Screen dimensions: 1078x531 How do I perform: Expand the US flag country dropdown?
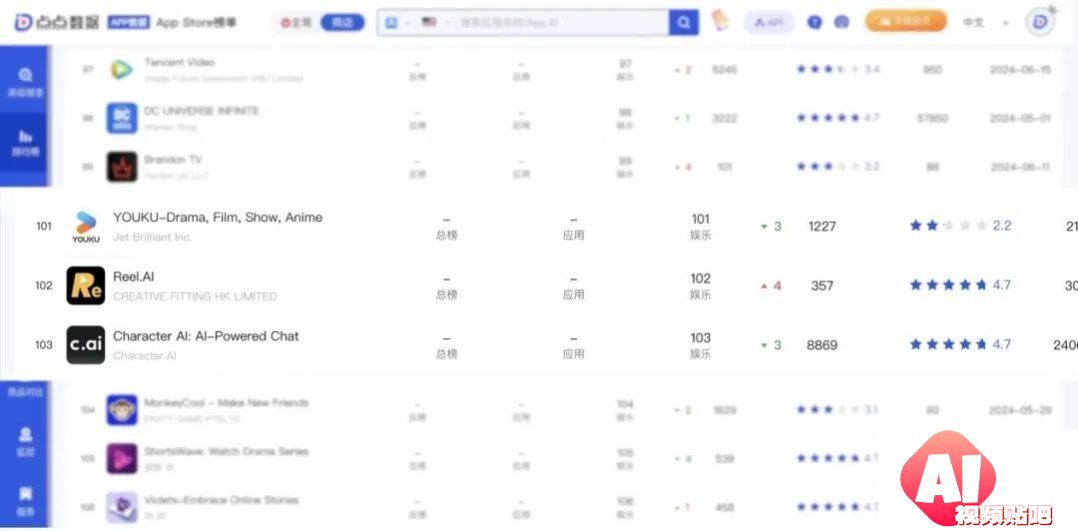tap(436, 22)
